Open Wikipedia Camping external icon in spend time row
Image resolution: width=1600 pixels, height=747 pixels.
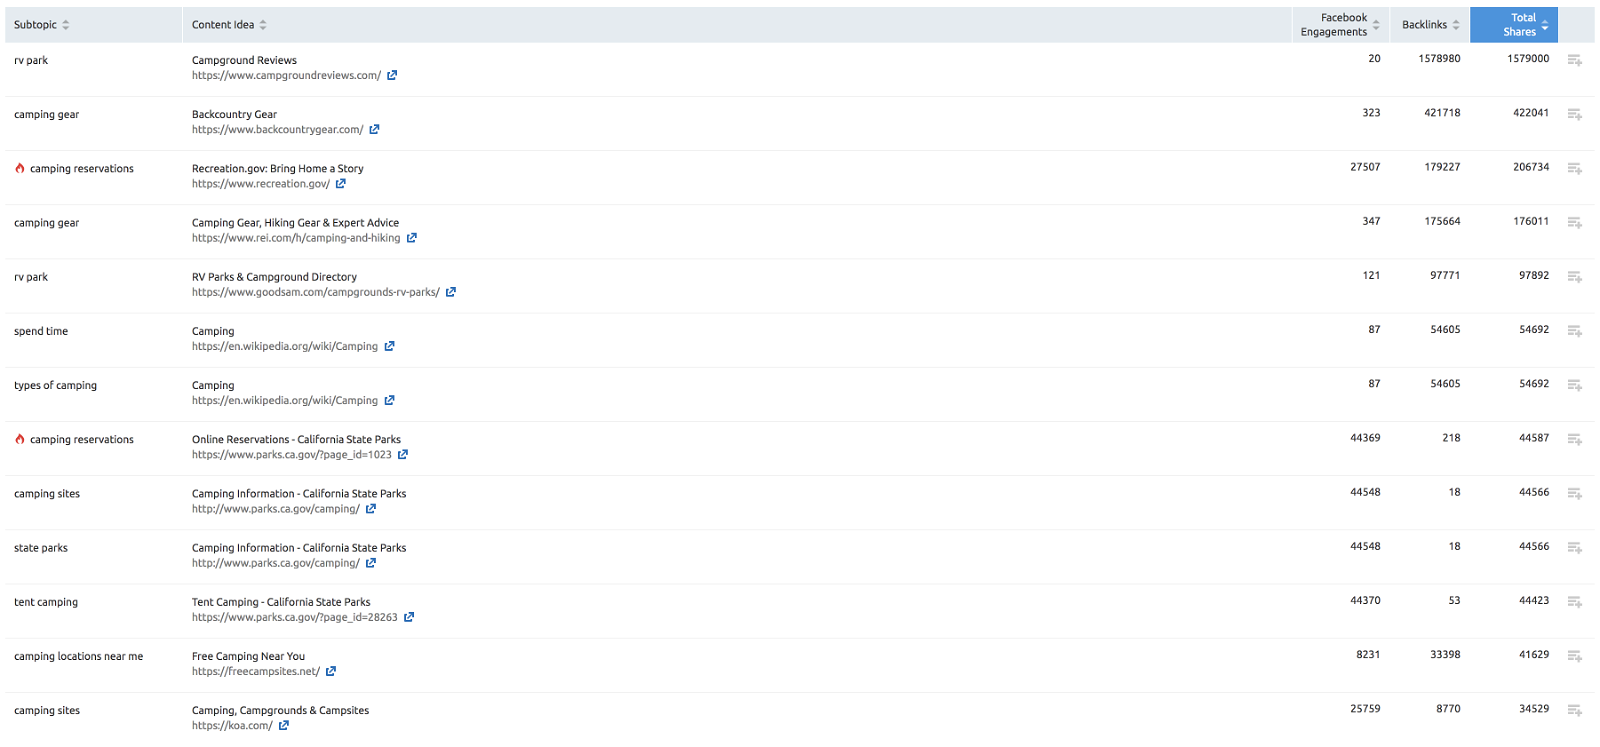[x=390, y=346]
